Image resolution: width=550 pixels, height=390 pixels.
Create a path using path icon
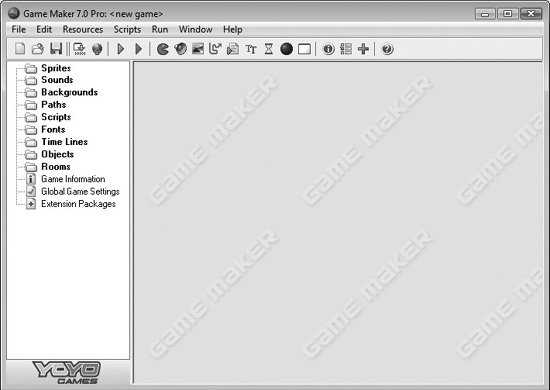[215, 49]
